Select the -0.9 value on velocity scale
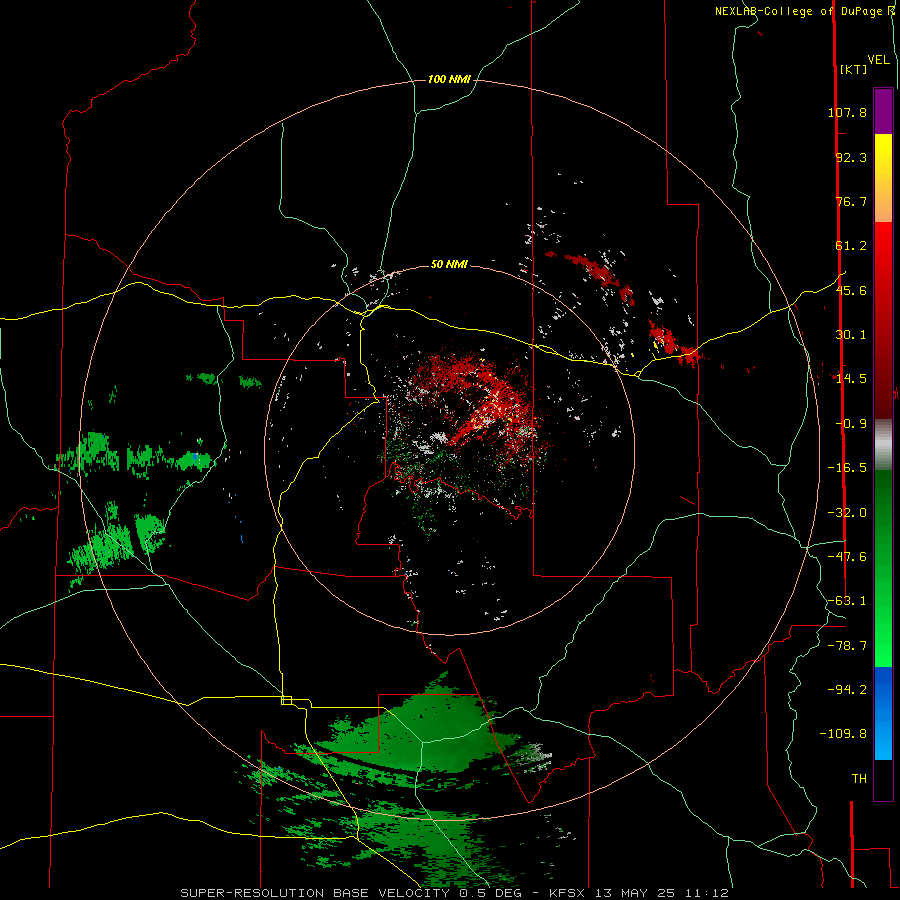 [851, 424]
